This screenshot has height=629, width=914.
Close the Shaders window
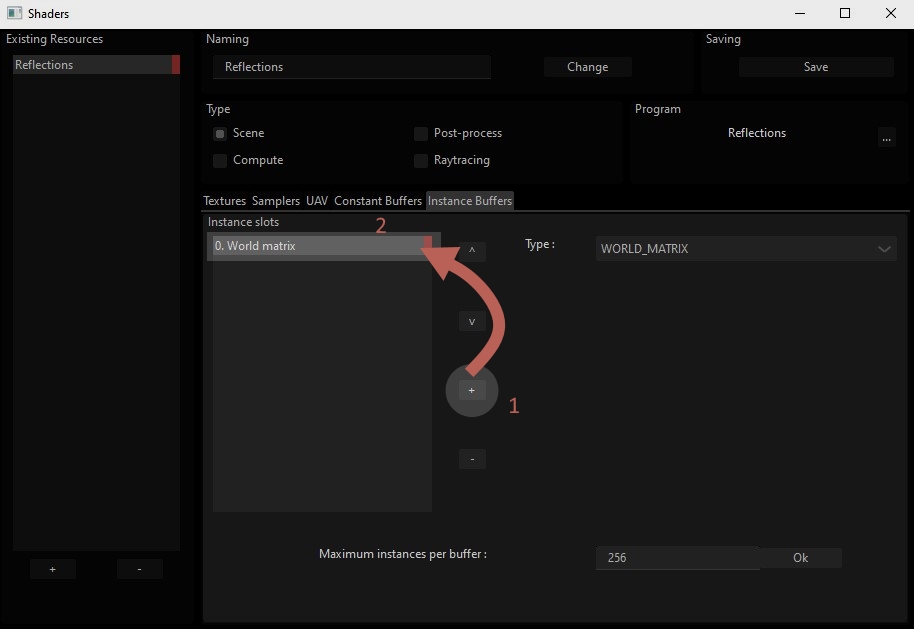coord(891,13)
